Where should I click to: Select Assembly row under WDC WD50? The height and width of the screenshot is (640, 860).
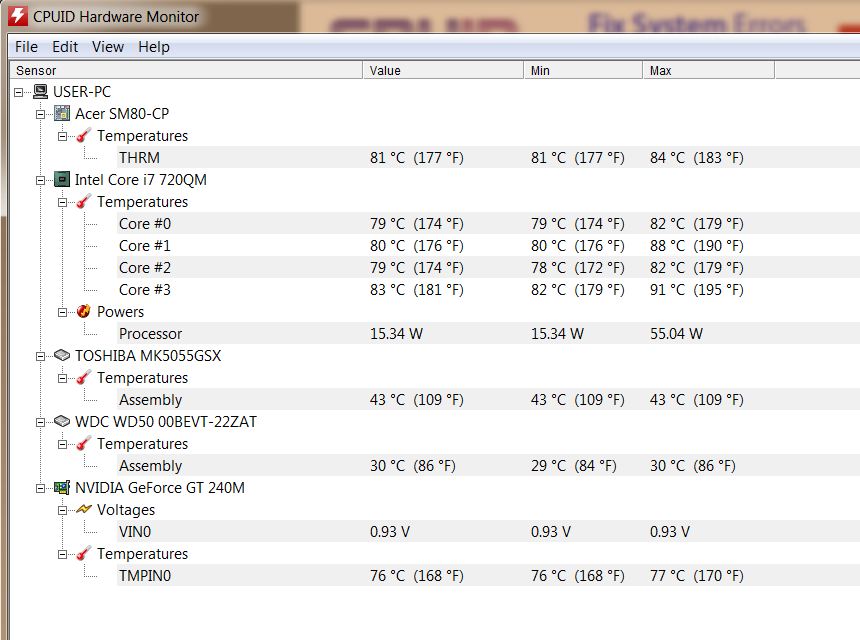click(488, 466)
